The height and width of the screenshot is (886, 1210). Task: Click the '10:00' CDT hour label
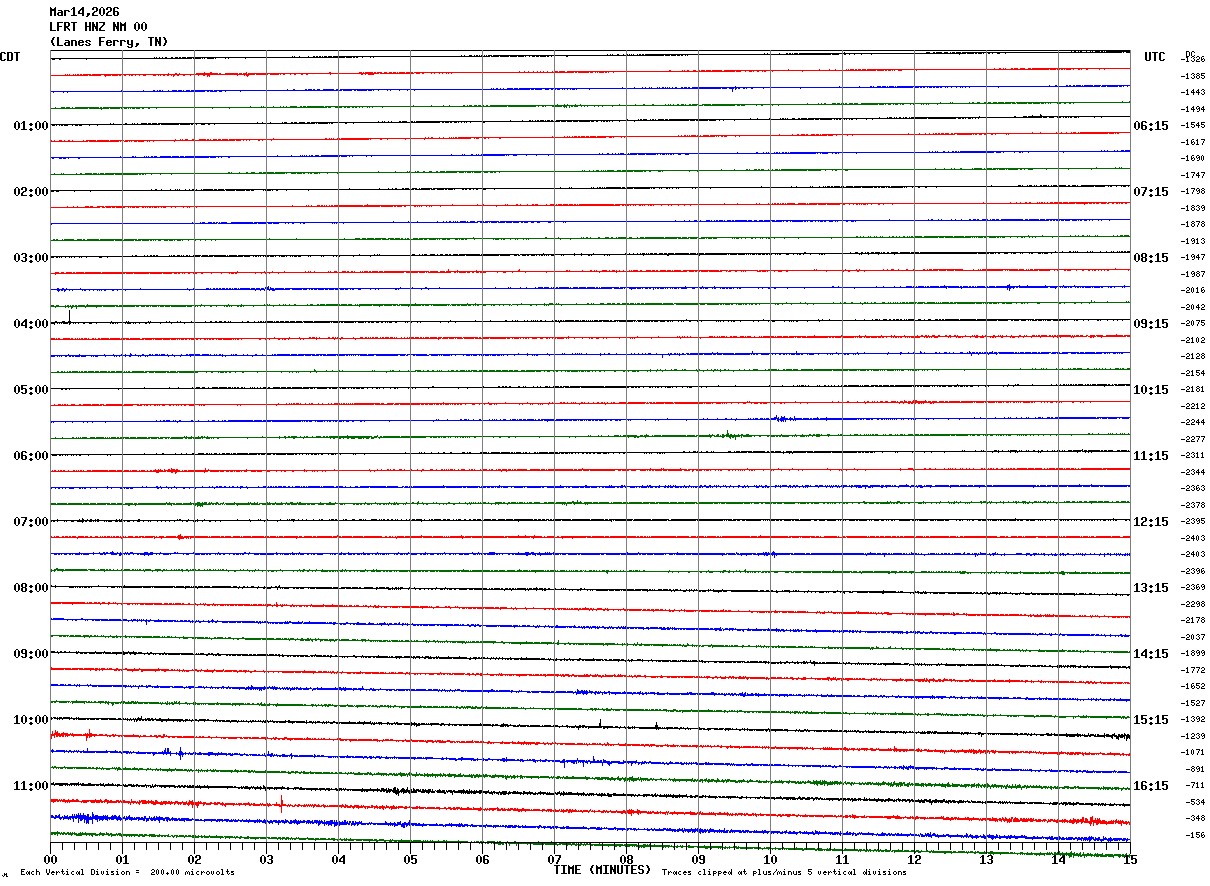tap(31, 720)
